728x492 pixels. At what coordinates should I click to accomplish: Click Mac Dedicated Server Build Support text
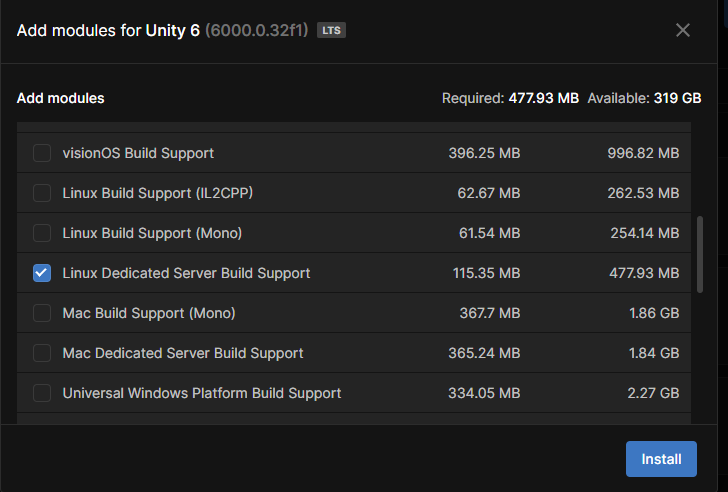tap(183, 353)
